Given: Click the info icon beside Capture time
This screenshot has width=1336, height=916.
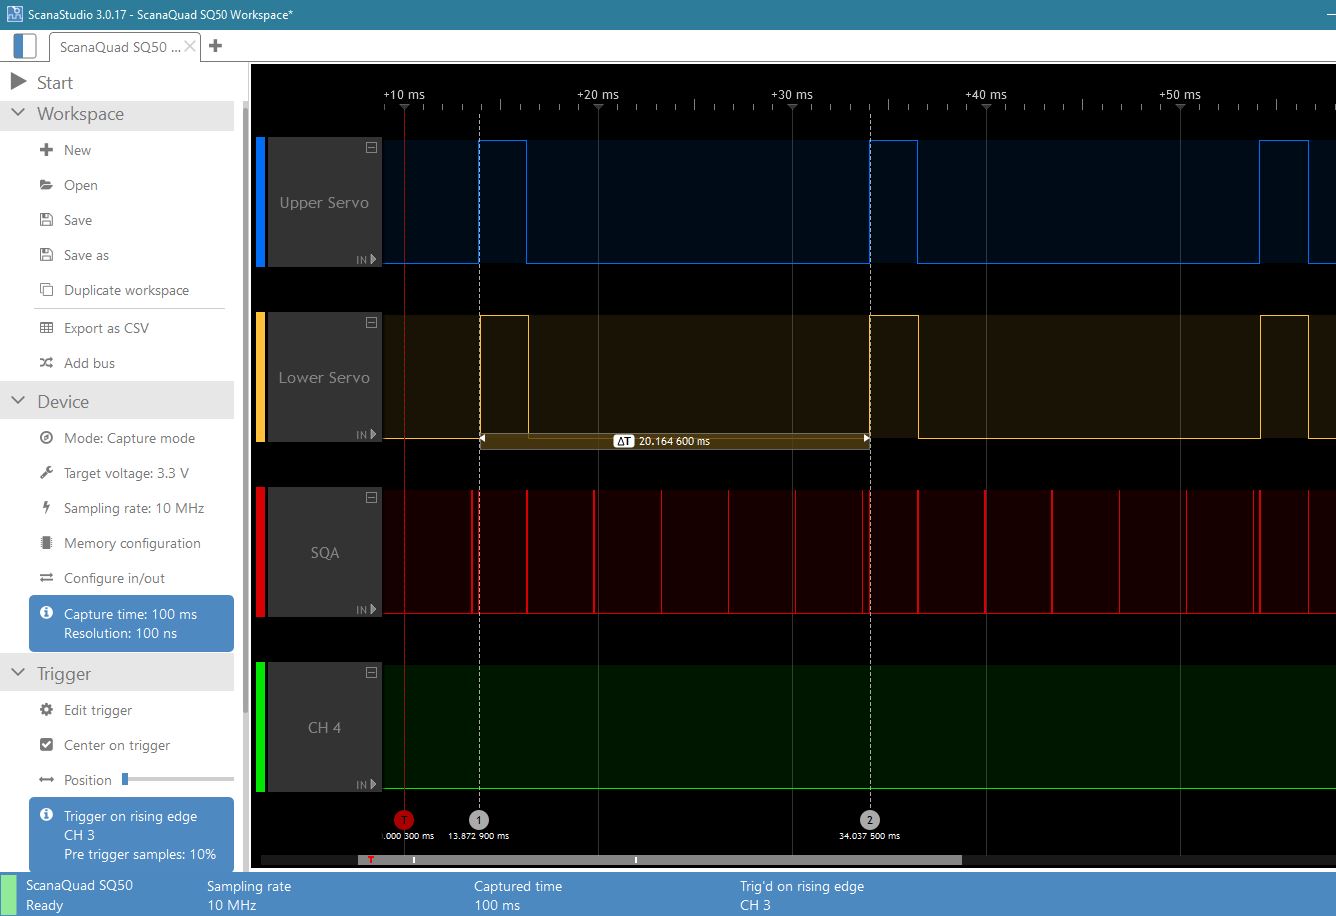Looking at the screenshot, I should (46, 612).
